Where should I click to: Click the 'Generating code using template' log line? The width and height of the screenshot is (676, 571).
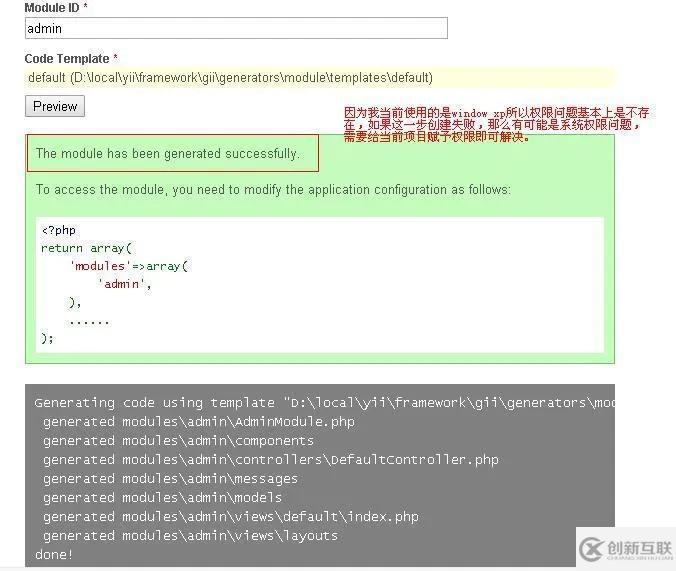(x=324, y=403)
